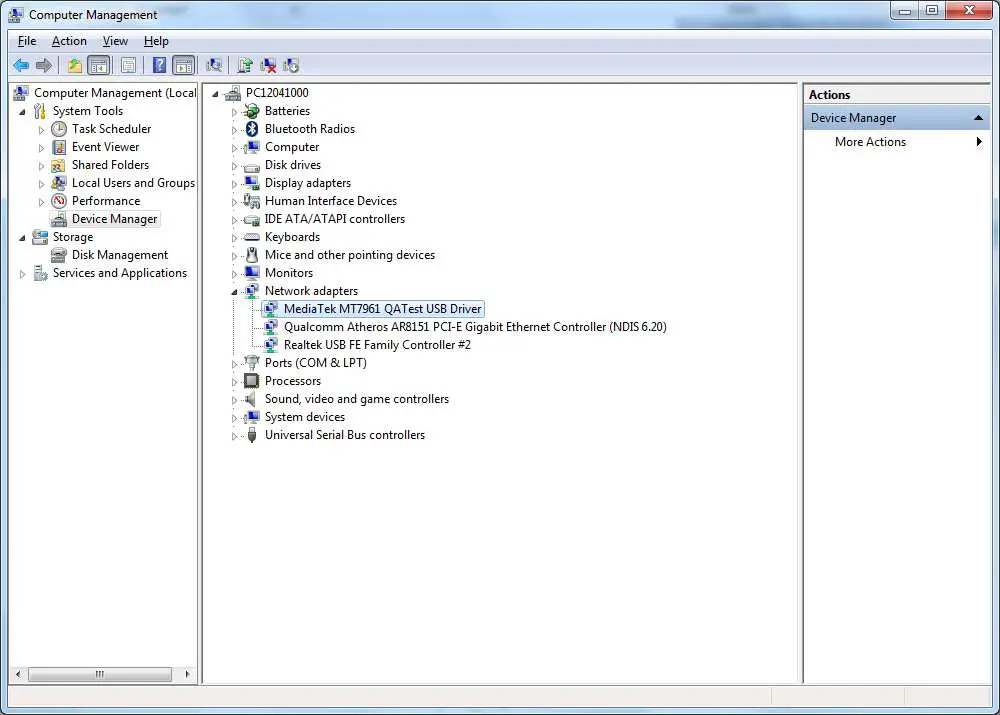Expand the Sound, video and game controllers node
Viewport: 1000px width, 715px height.
232,399
